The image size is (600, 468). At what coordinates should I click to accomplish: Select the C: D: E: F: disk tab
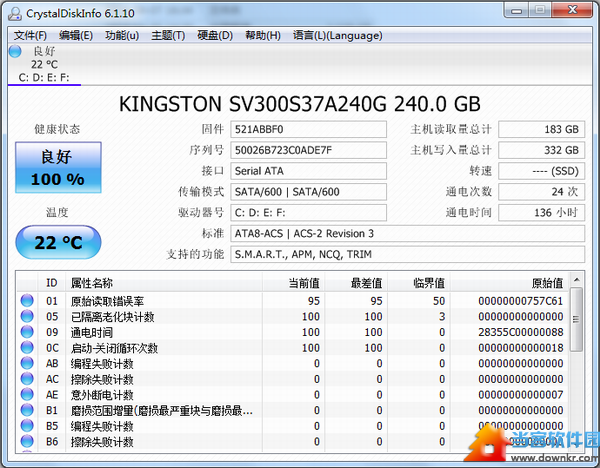coord(44,64)
